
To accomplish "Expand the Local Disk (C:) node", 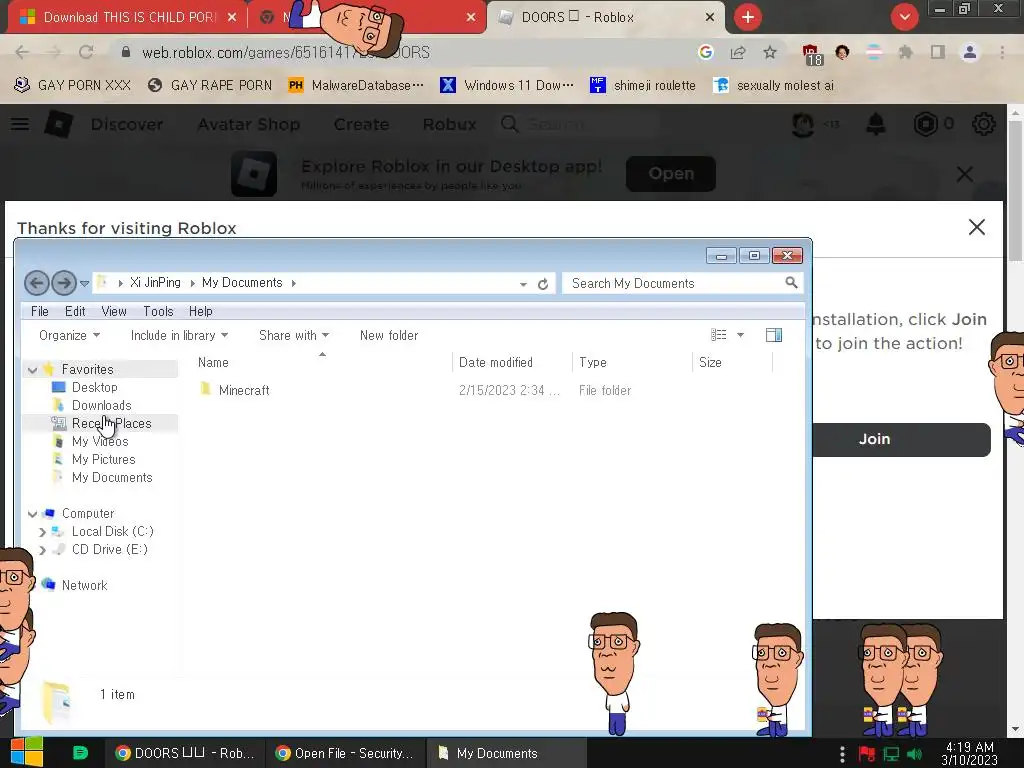I will 42,532.
